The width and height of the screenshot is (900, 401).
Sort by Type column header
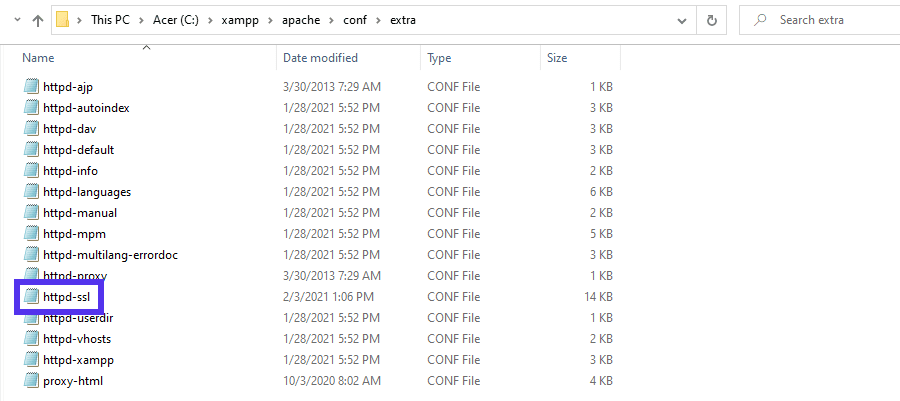click(440, 58)
